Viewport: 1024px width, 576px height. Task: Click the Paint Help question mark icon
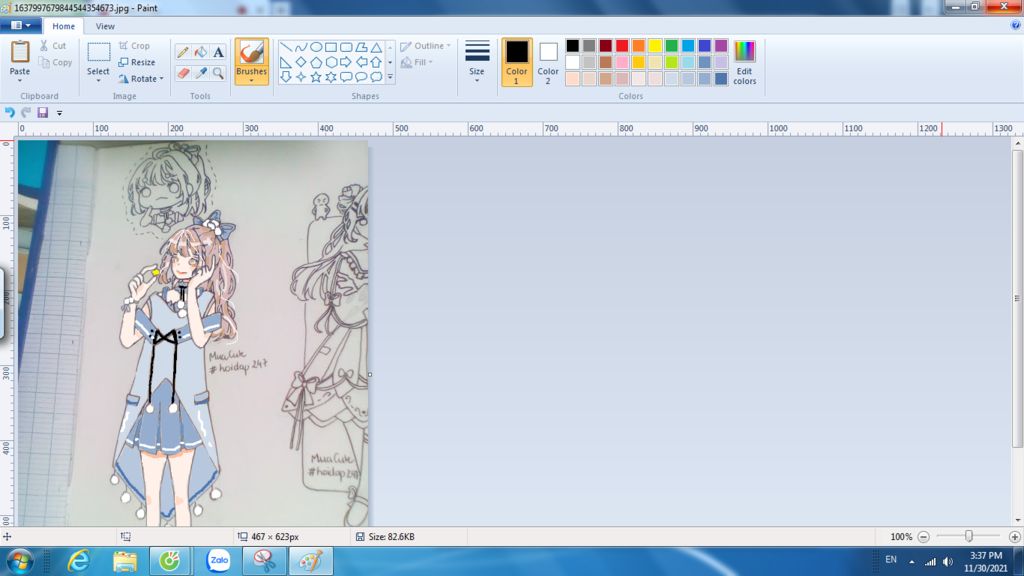(x=1016, y=25)
